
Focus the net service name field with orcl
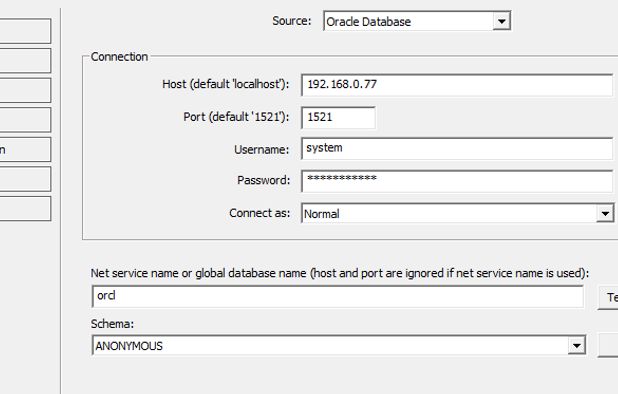[x=337, y=297]
